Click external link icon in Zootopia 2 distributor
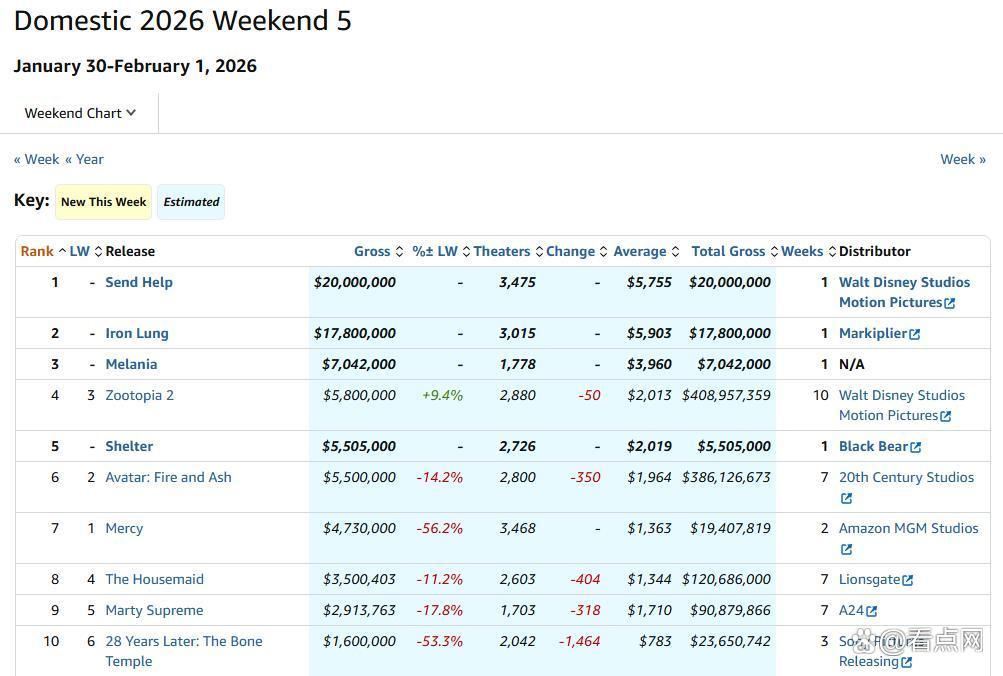The image size is (1003, 676). pos(945,416)
